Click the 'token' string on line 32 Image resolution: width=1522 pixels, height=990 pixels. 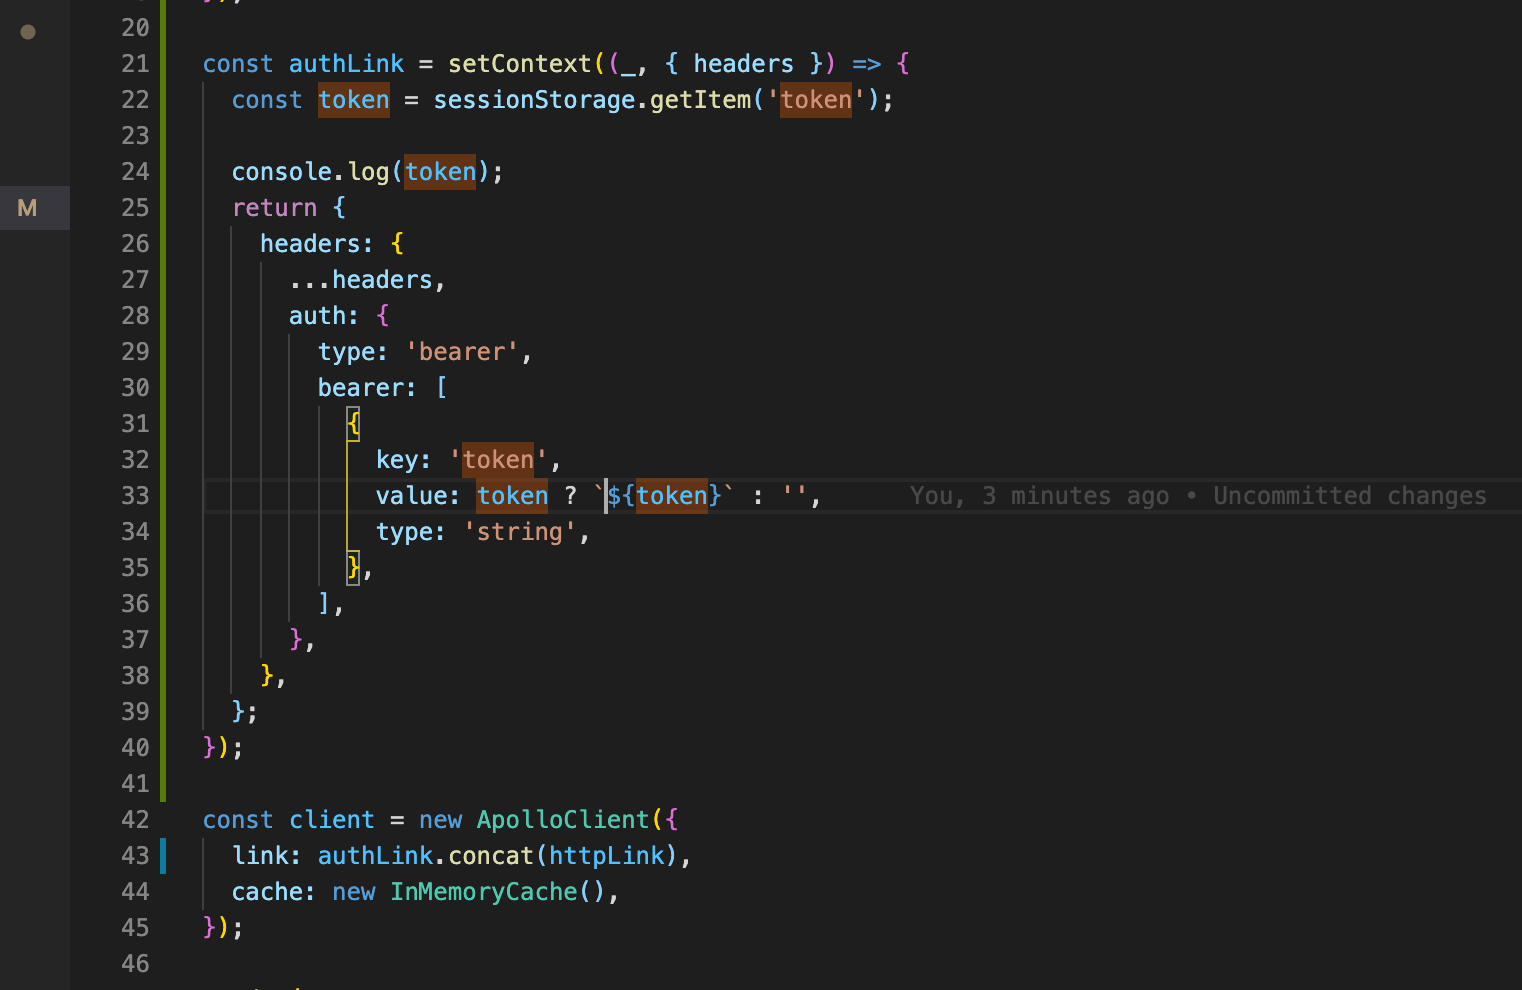(x=498, y=460)
